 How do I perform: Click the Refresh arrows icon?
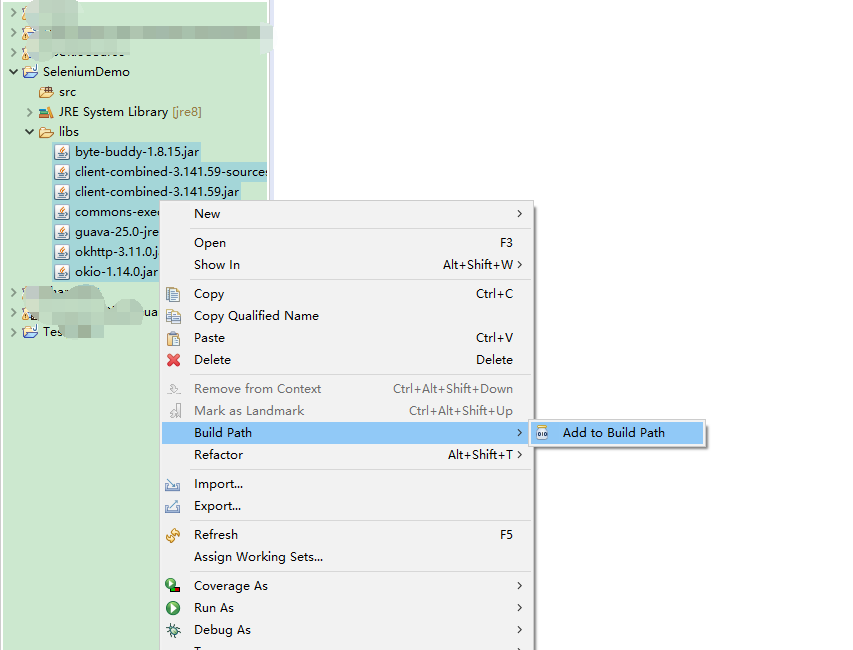pyautogui.click(x=173, y=535)
